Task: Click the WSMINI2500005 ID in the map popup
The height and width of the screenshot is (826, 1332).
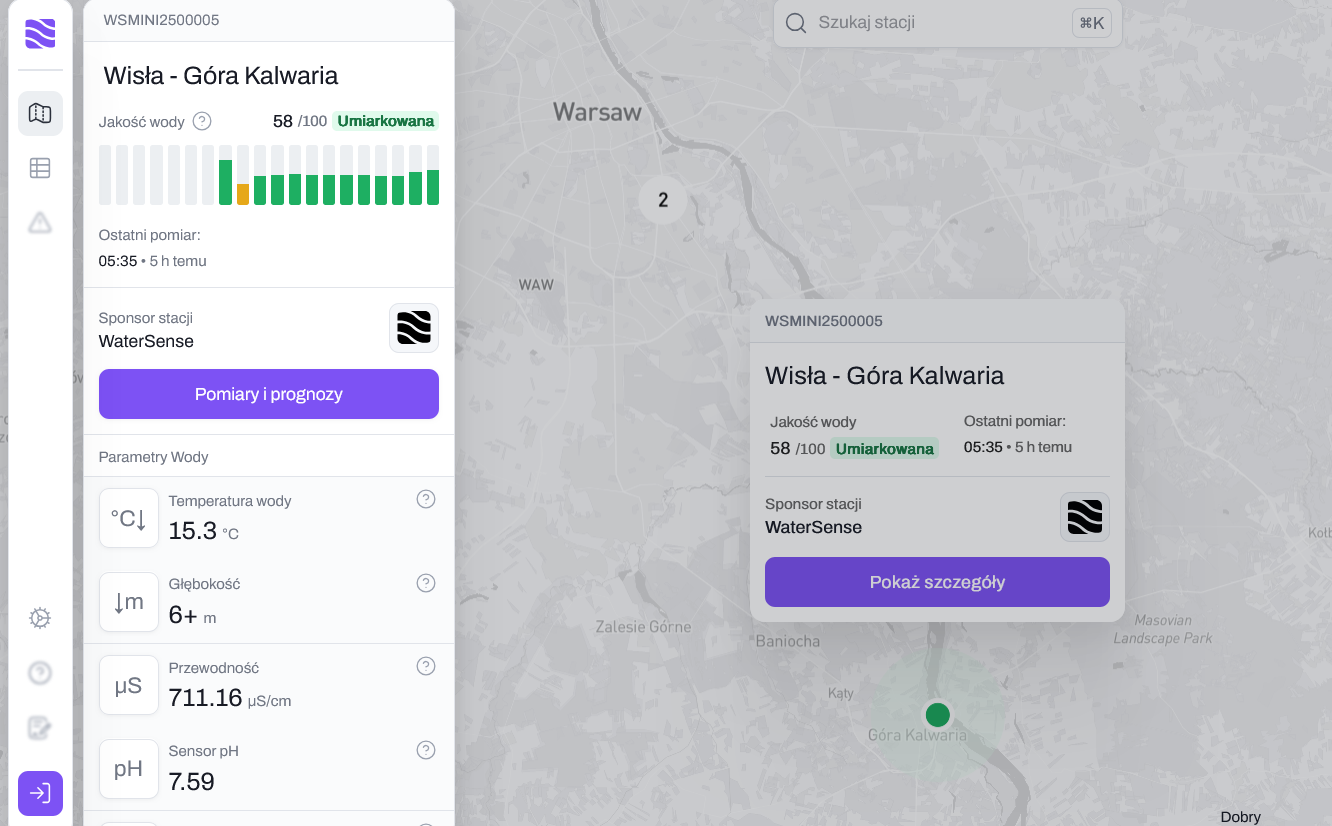Action: pyautogui.click(x=824, y=321)
